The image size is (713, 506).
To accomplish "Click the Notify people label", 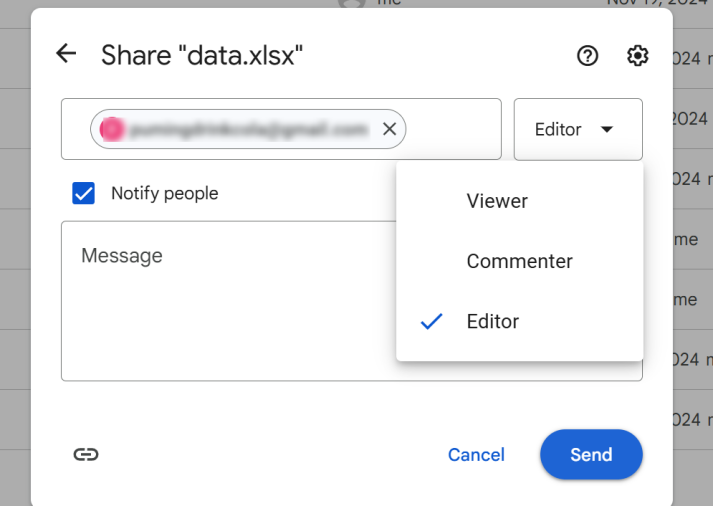I will point(165,193).
